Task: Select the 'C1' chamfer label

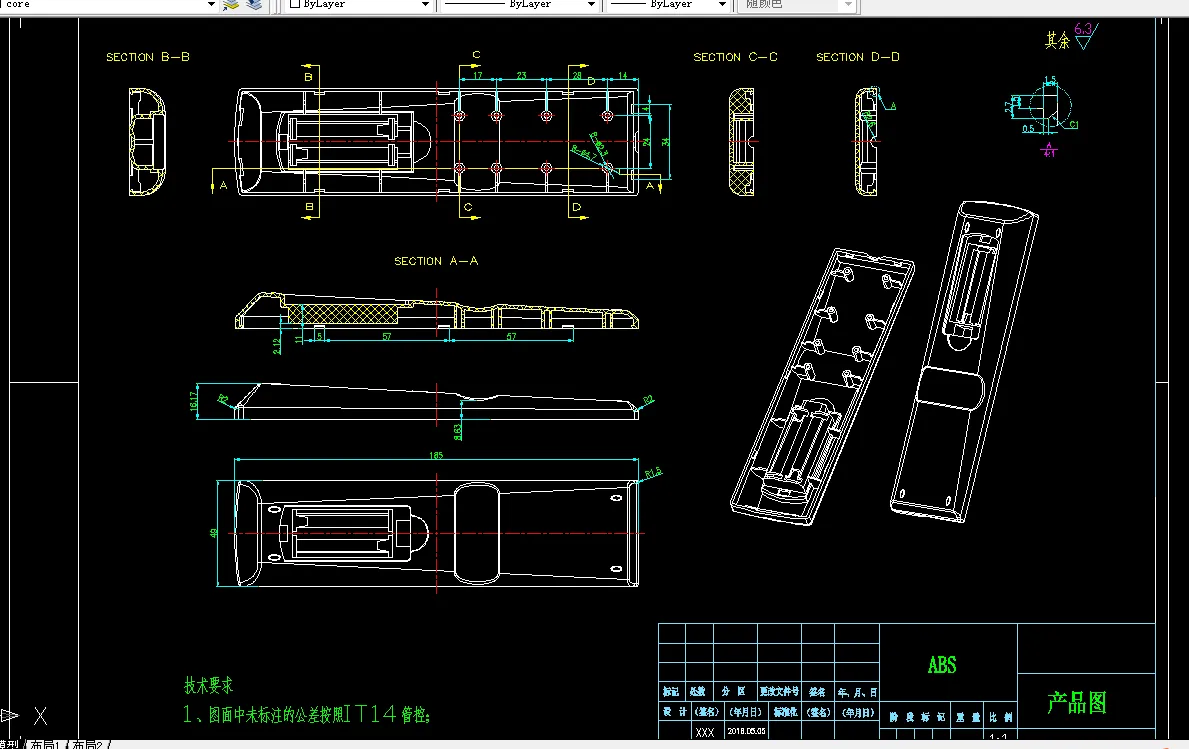Action: [1074, 124]
